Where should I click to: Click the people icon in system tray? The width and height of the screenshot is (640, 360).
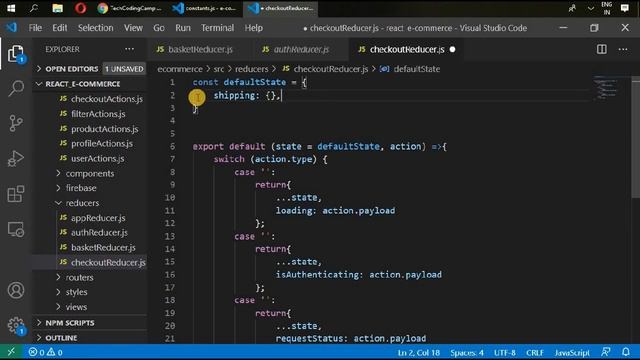[572, 8]
